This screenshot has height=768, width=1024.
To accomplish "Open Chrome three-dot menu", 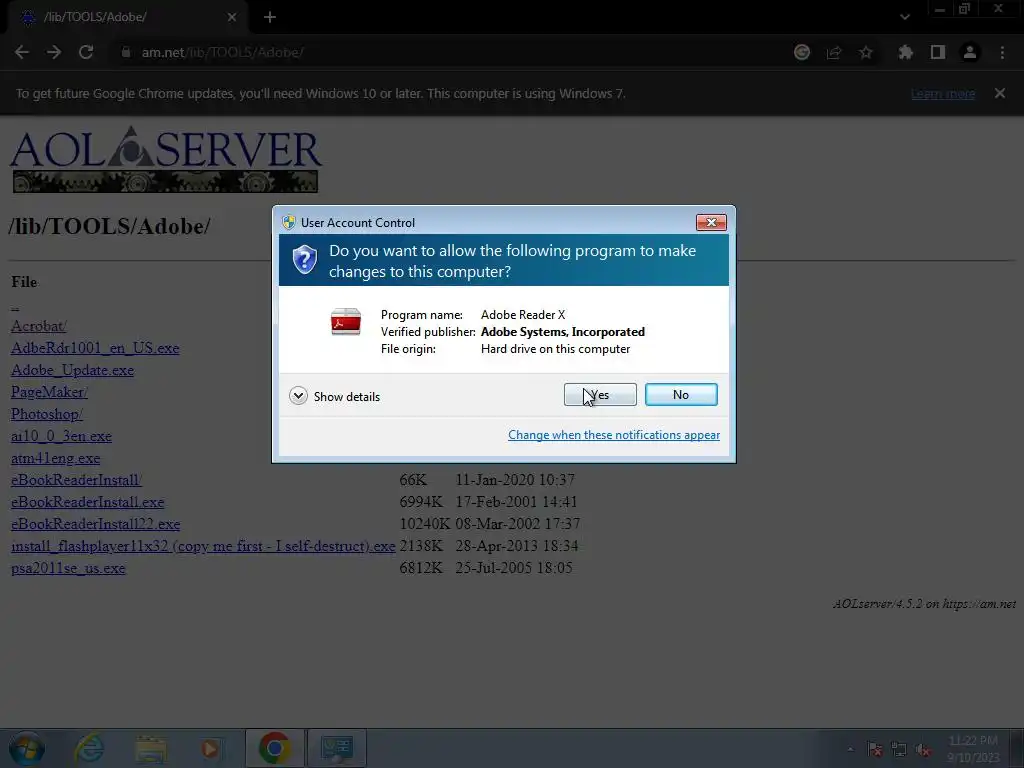I will [1002, 52].
